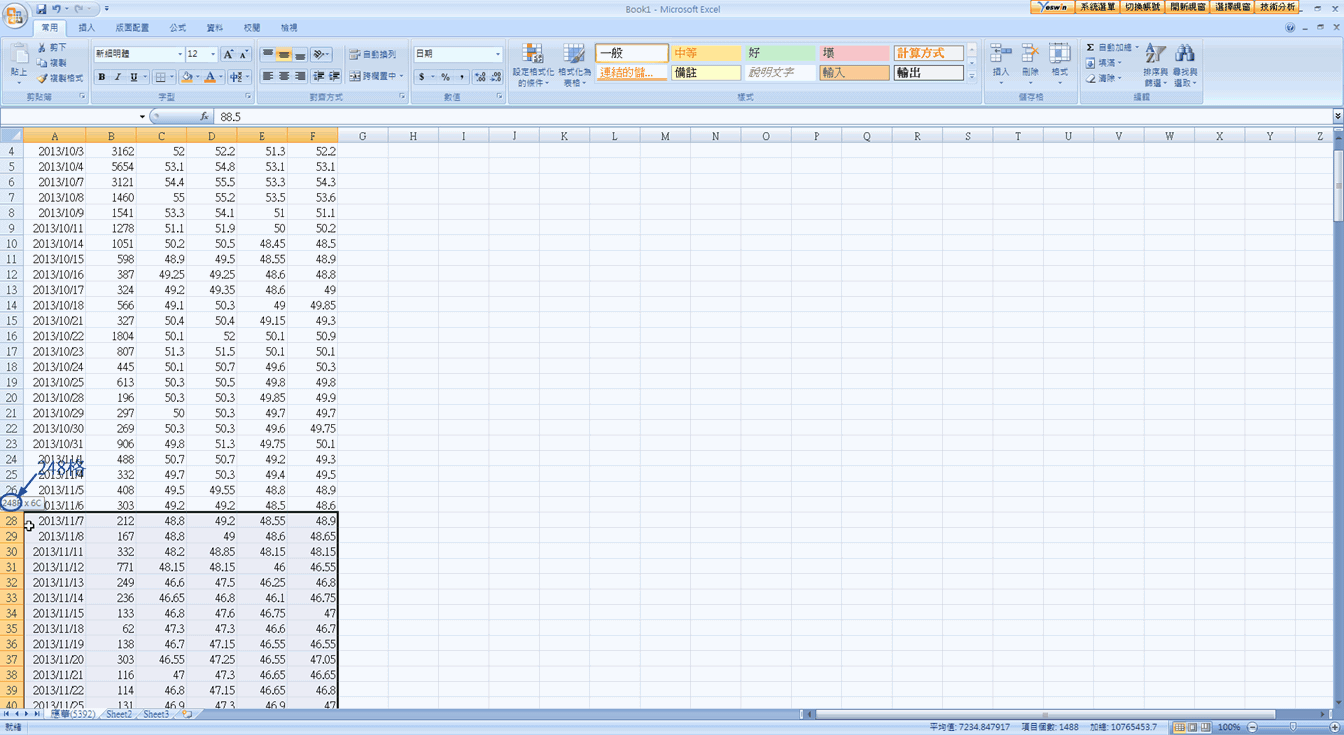Decrease font size with small A button
Viewport: 1344px width, 735px height.
coord(243,54)
